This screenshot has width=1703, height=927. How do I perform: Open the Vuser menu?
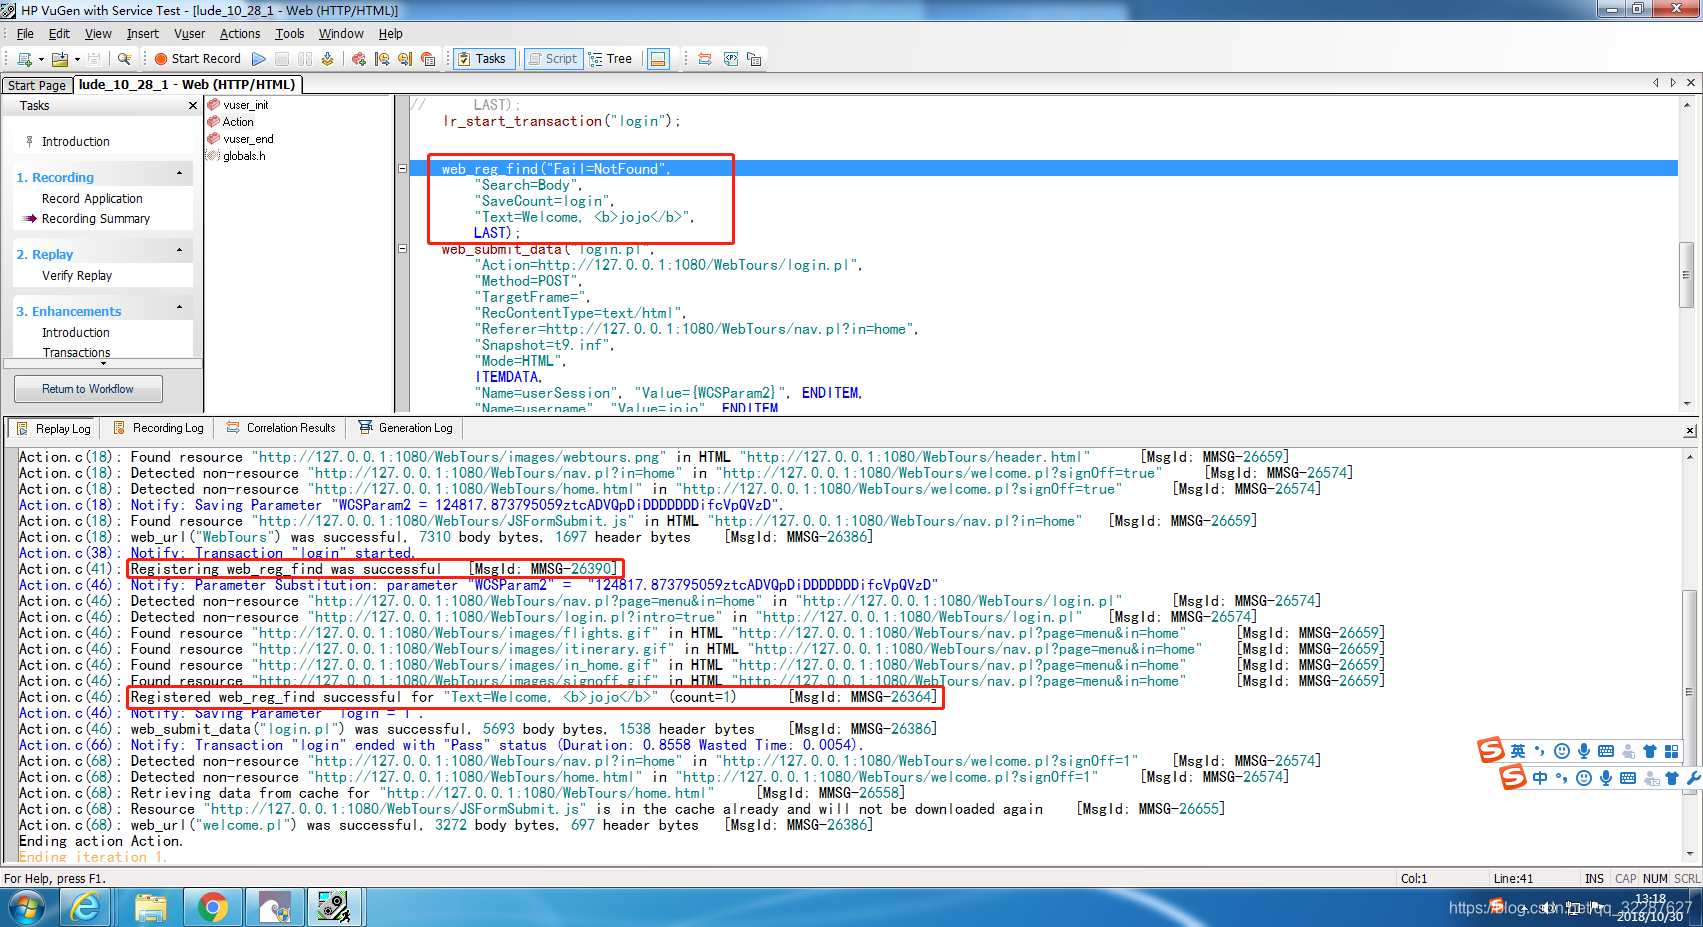[x=189, y=34]
